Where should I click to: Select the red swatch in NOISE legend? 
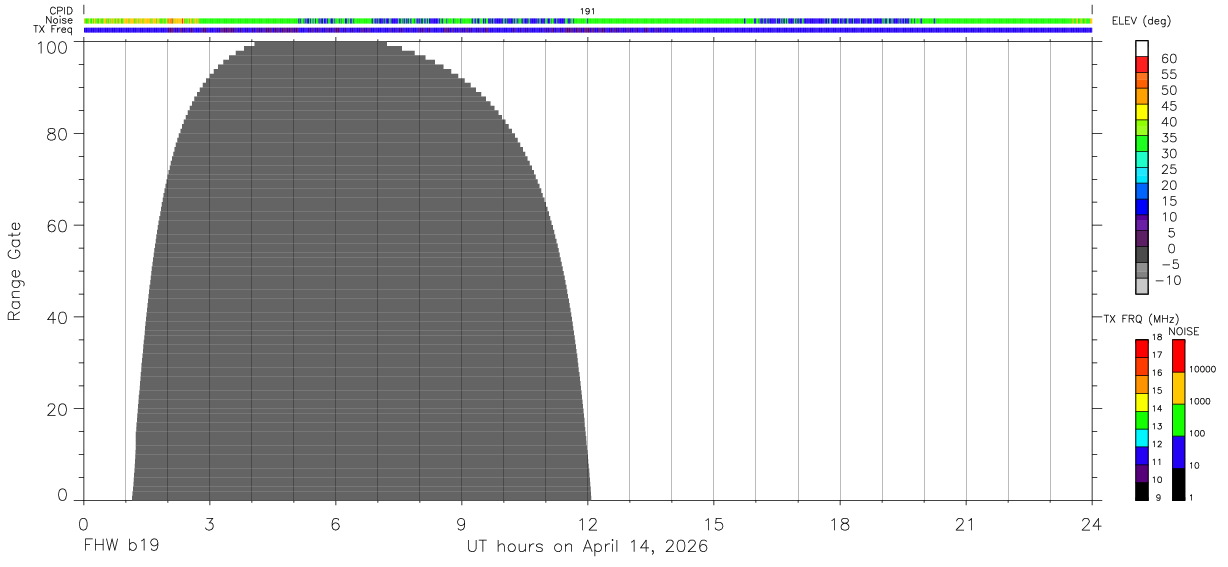[1179, 356]
